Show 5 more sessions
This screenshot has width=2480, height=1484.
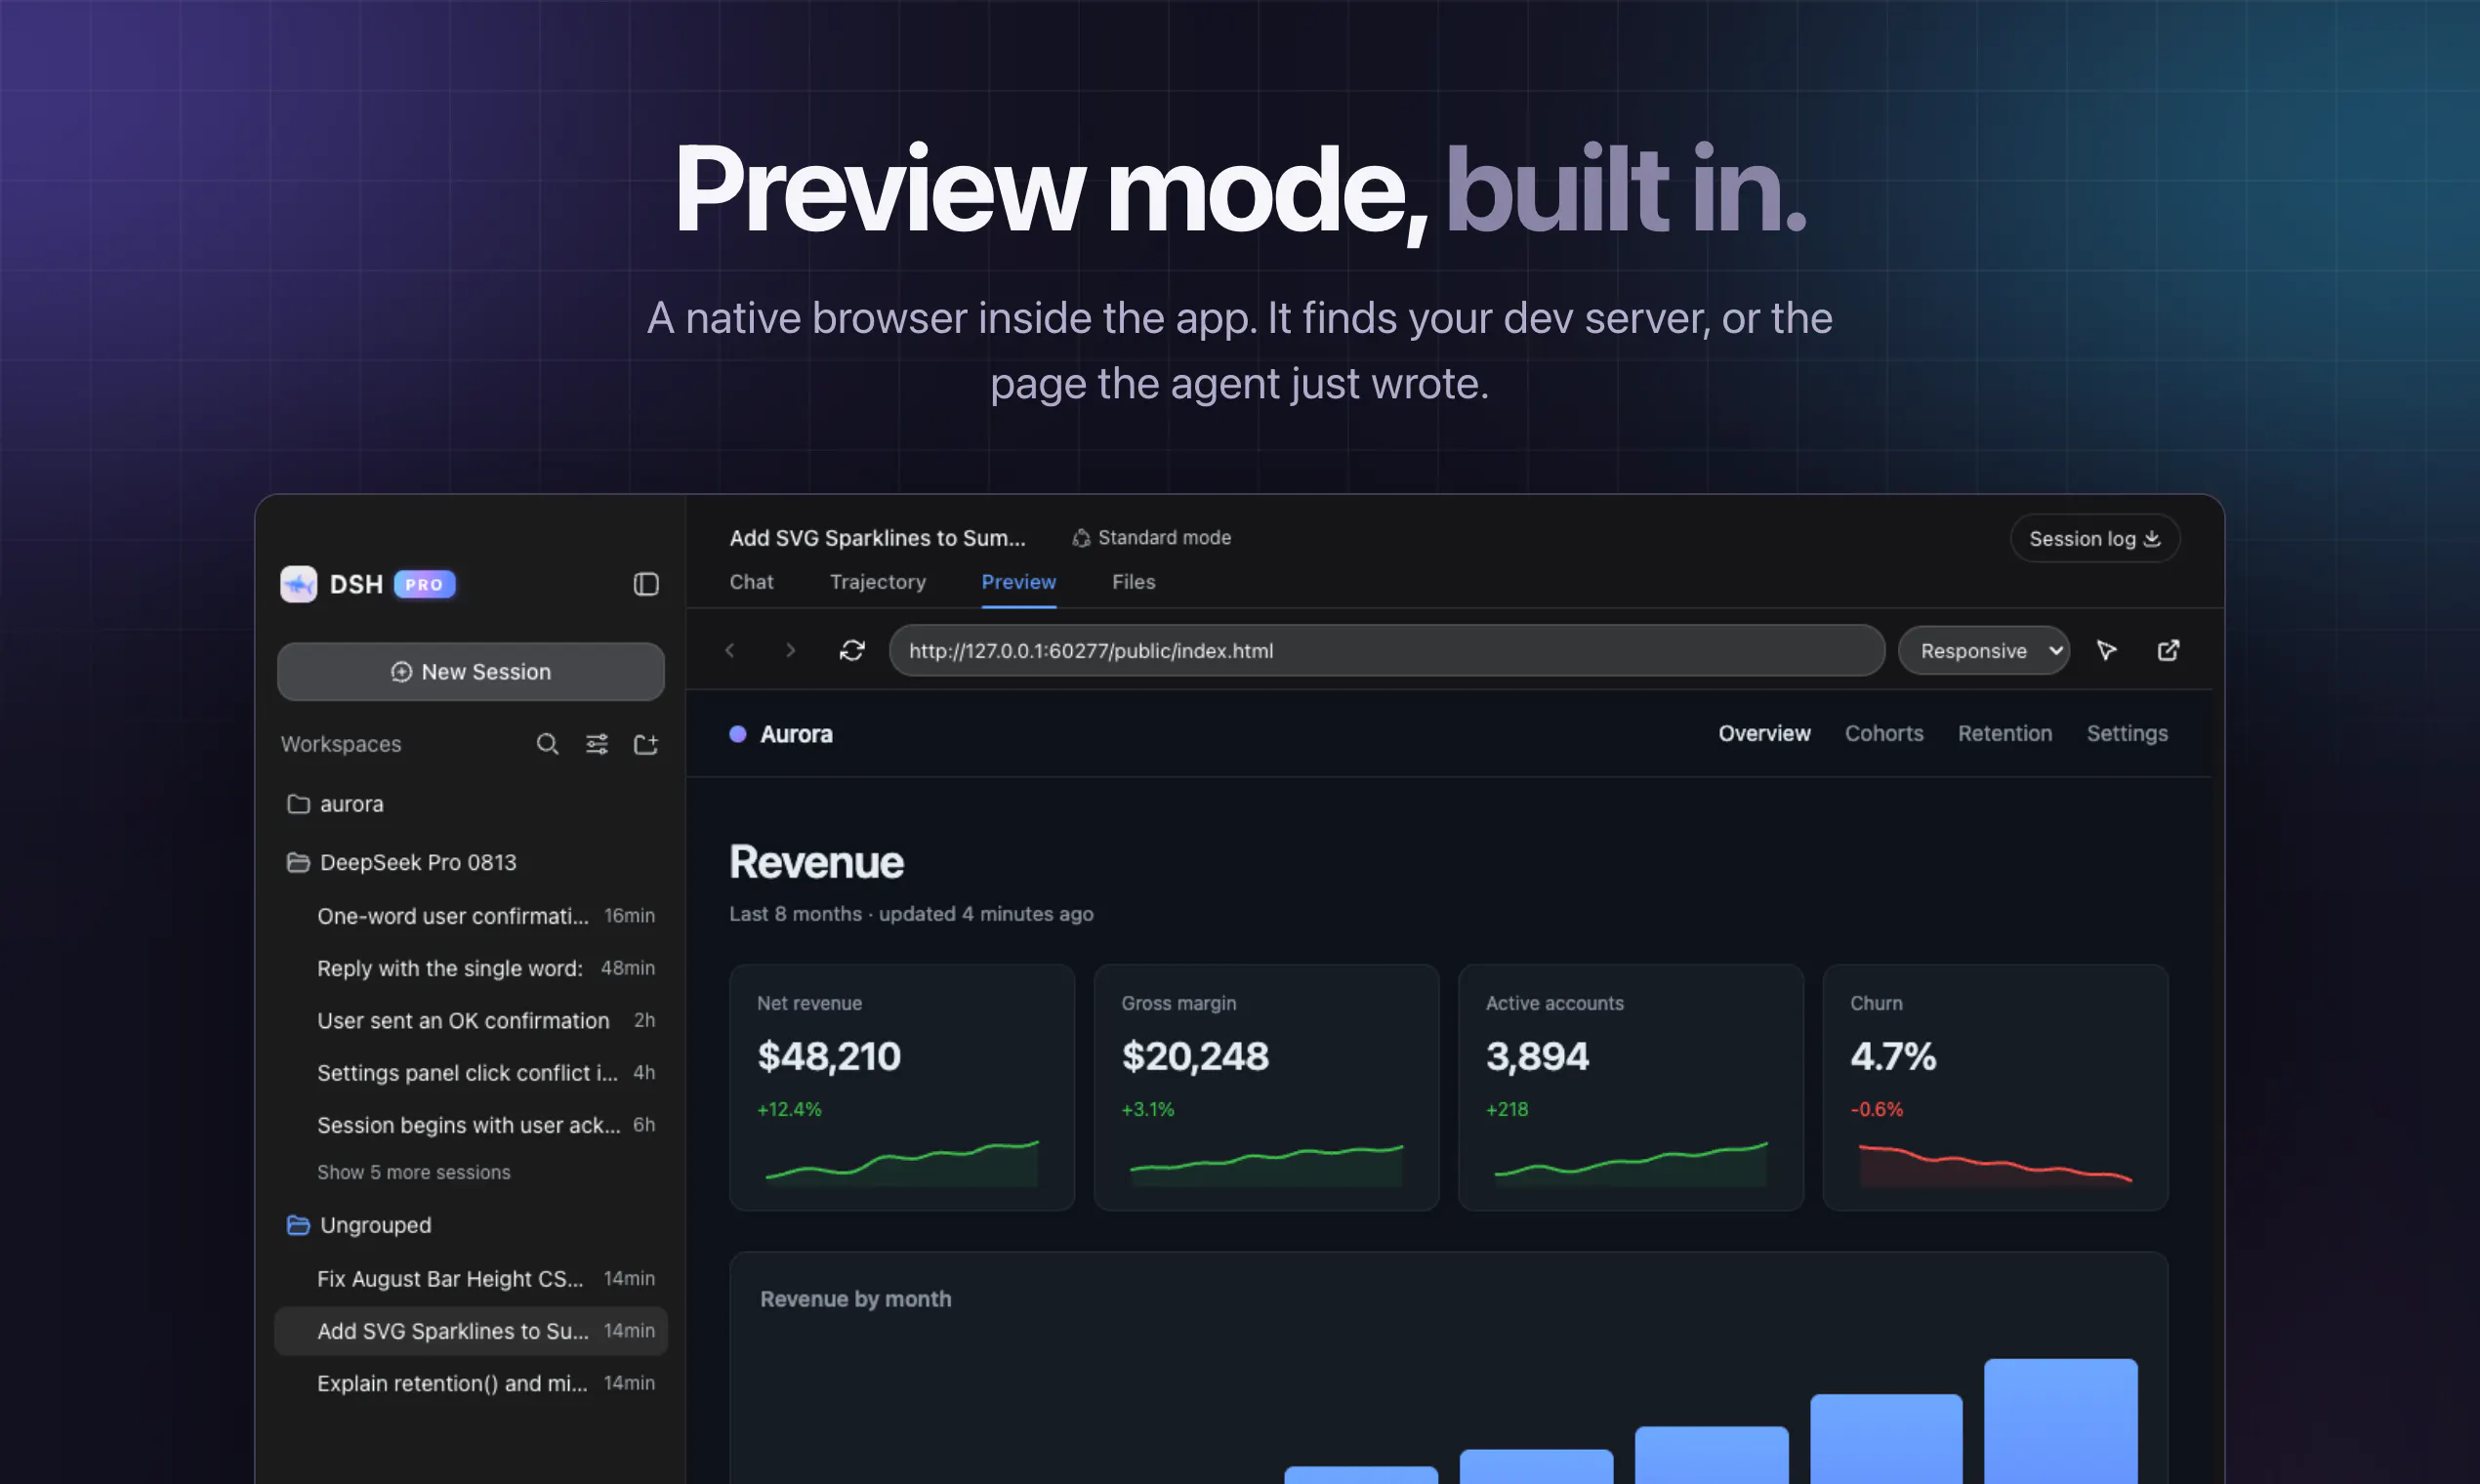coord(414,1172)
